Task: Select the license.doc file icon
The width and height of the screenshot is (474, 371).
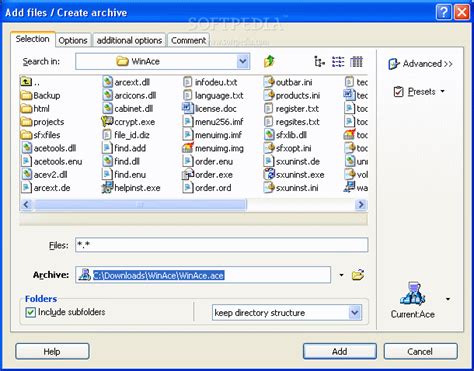Action: (x=188, y=108)
